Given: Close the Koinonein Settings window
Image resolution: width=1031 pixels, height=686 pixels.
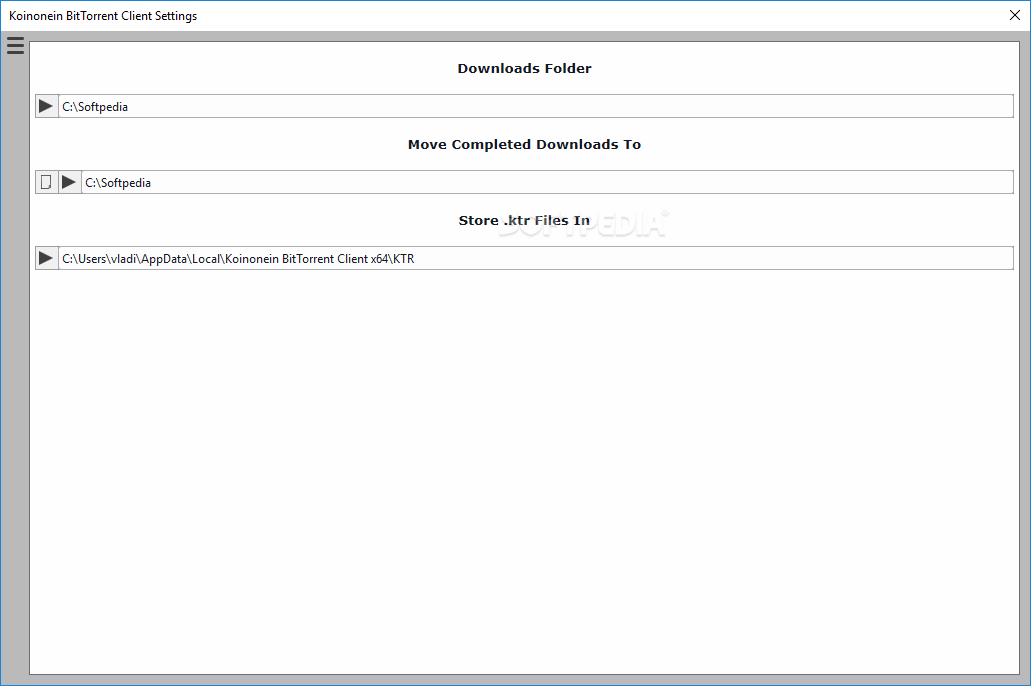Looking at the screenshot, I should click(1015, 15).
